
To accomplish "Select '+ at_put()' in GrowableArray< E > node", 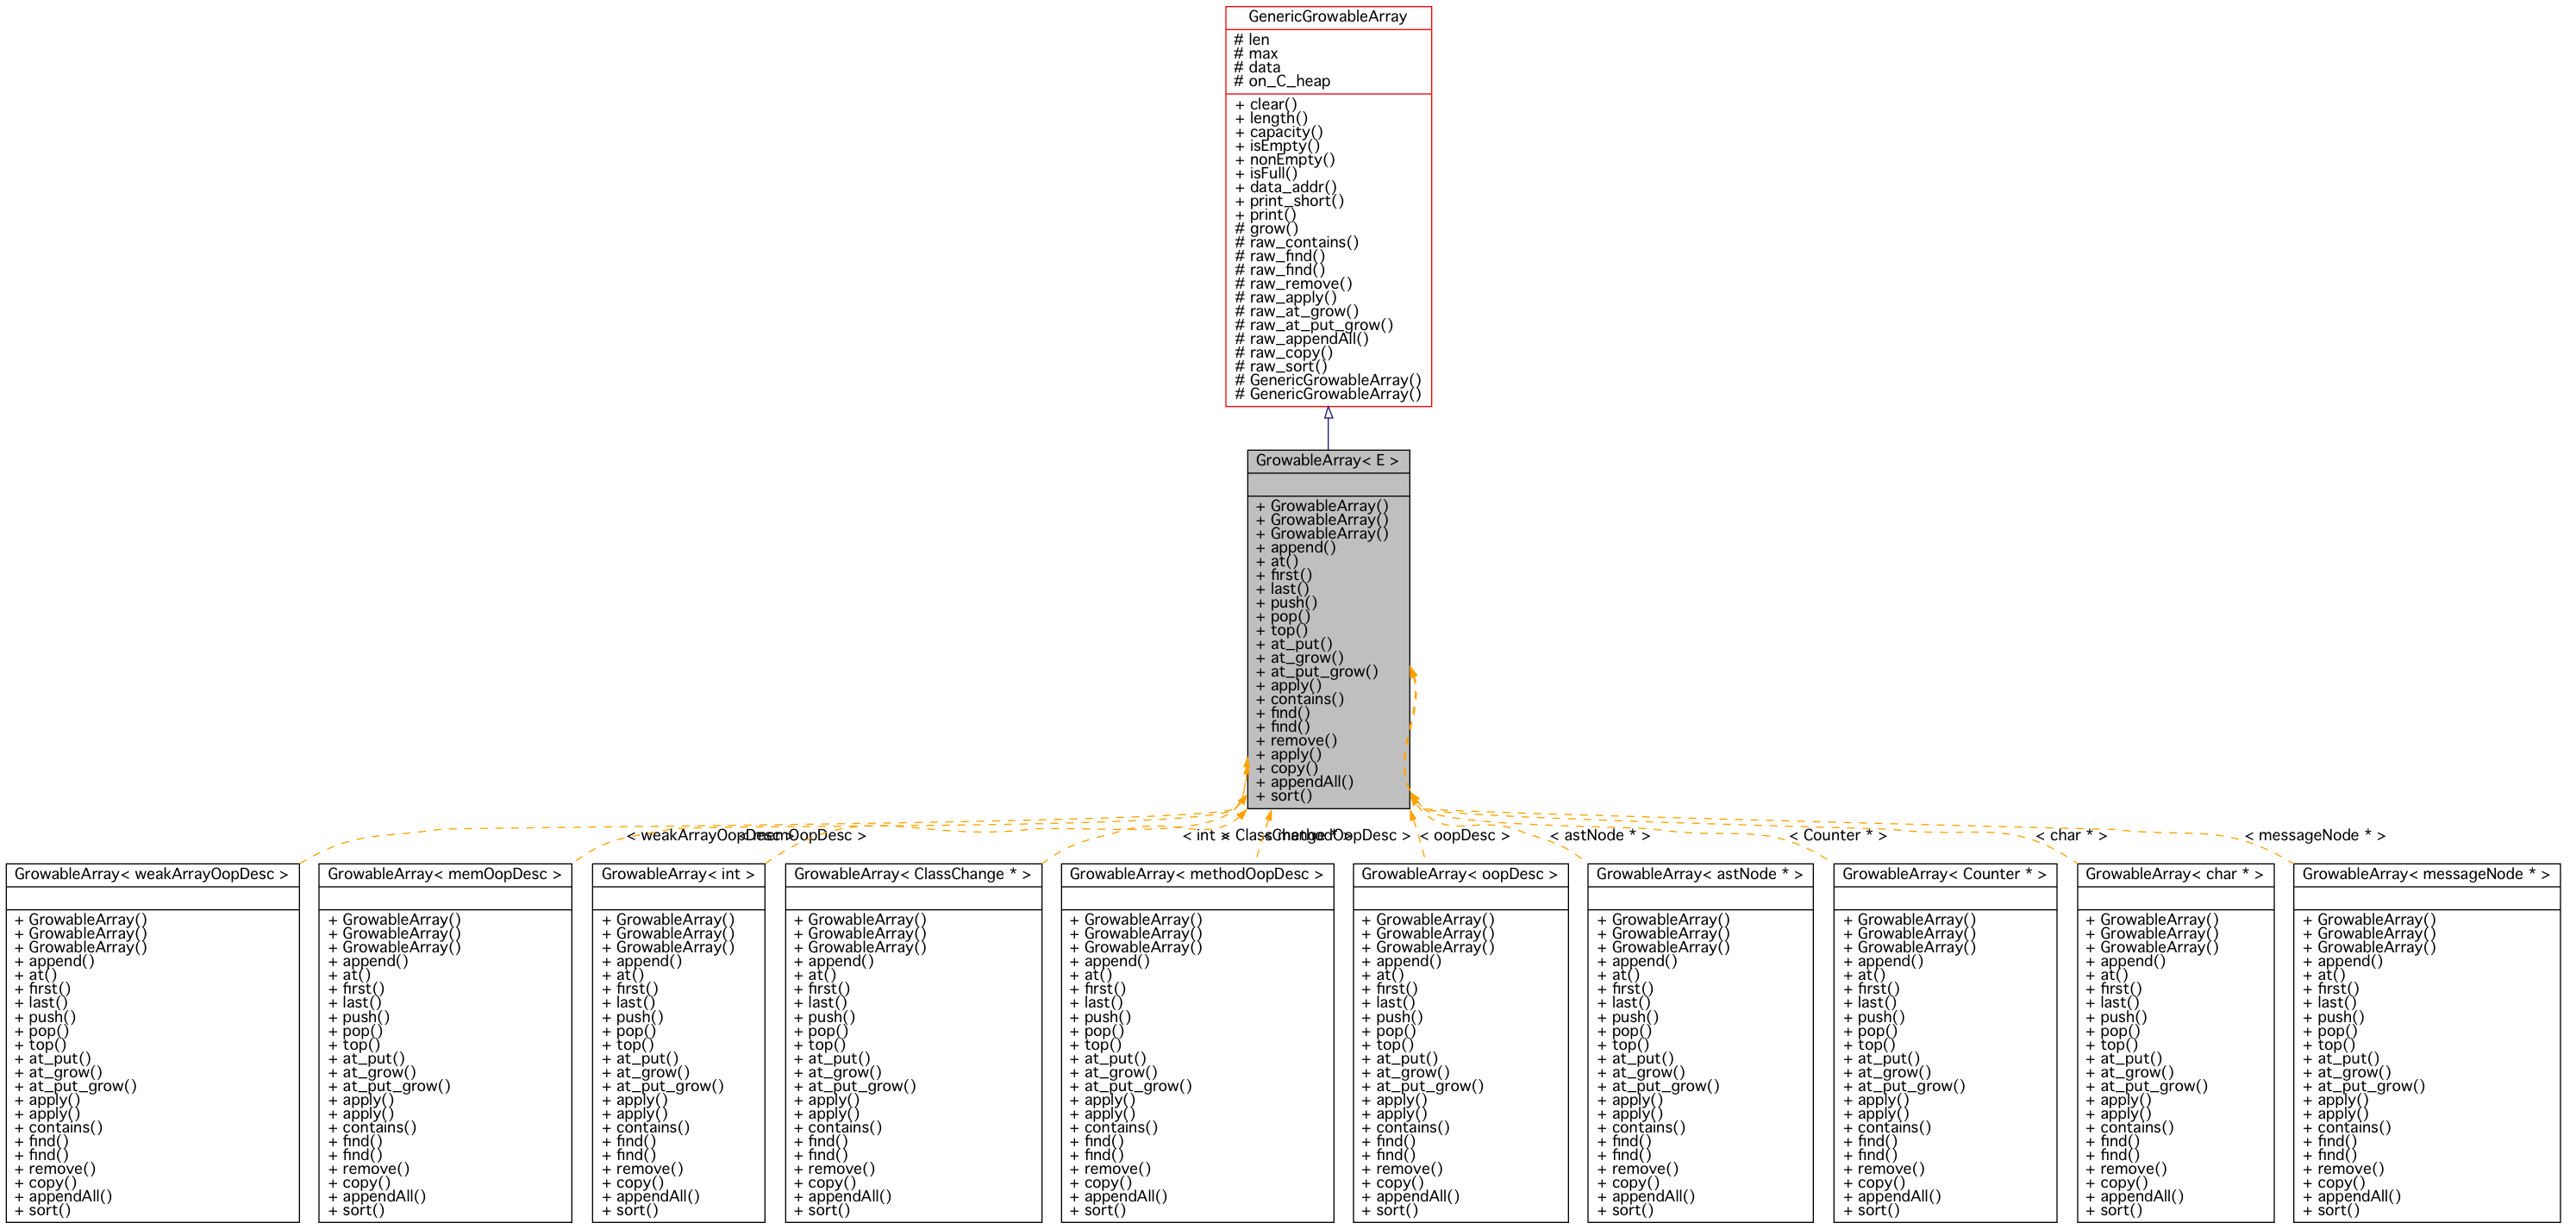I will click(x=1294, y=645).
